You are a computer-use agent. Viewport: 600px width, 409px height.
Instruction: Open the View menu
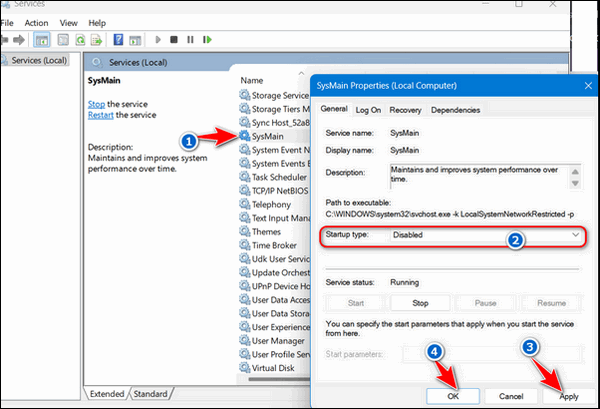coord(68,23)
